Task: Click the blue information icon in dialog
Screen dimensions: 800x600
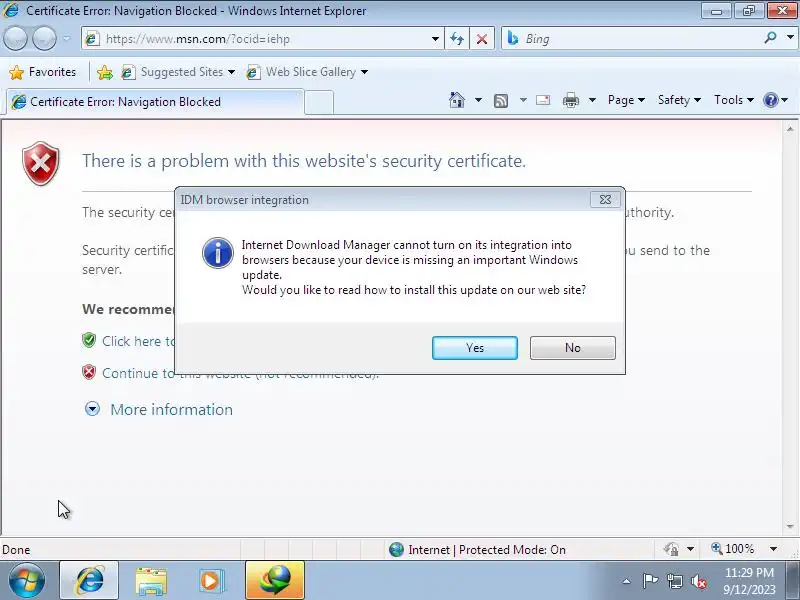Action: point(218,253)
